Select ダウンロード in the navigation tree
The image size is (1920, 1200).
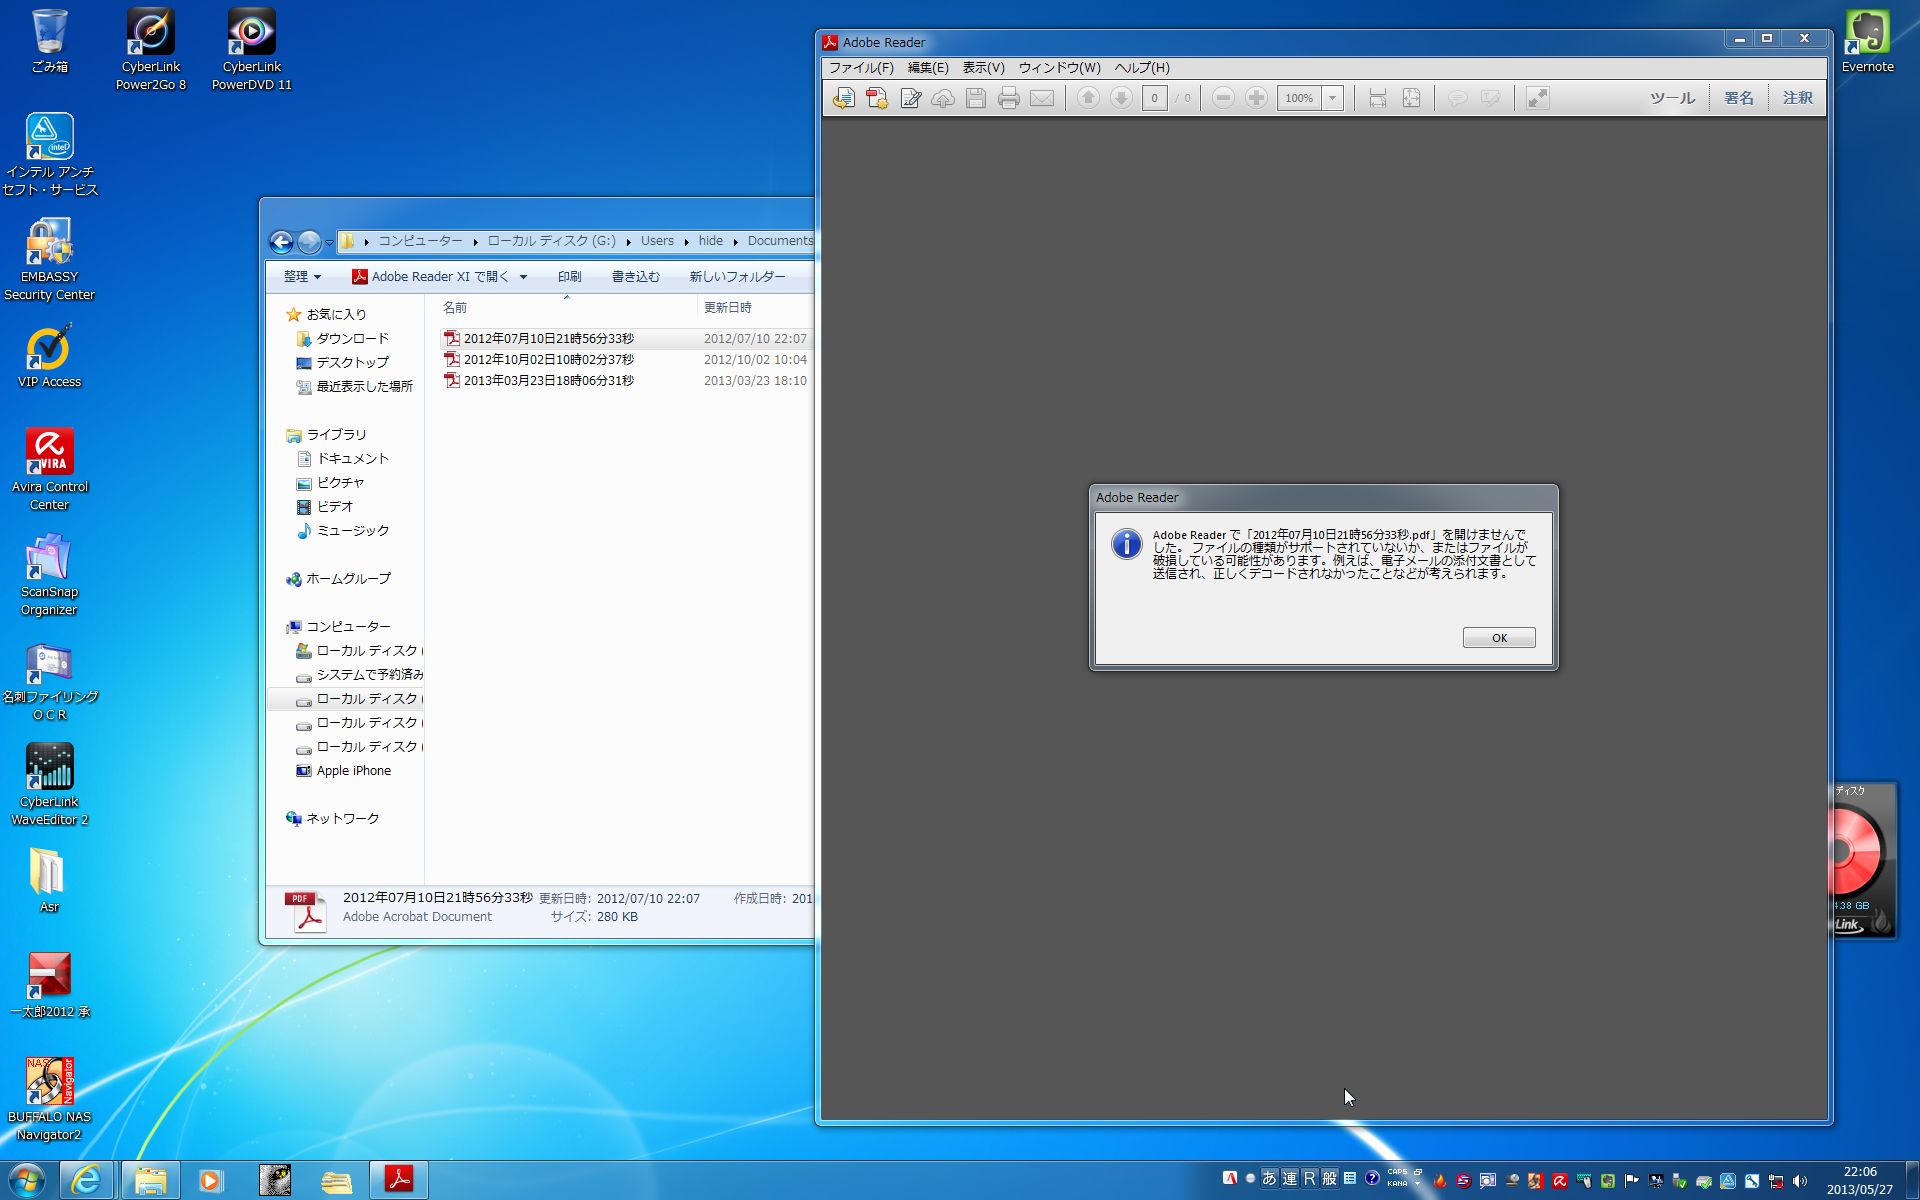click(x=352, y=339)
